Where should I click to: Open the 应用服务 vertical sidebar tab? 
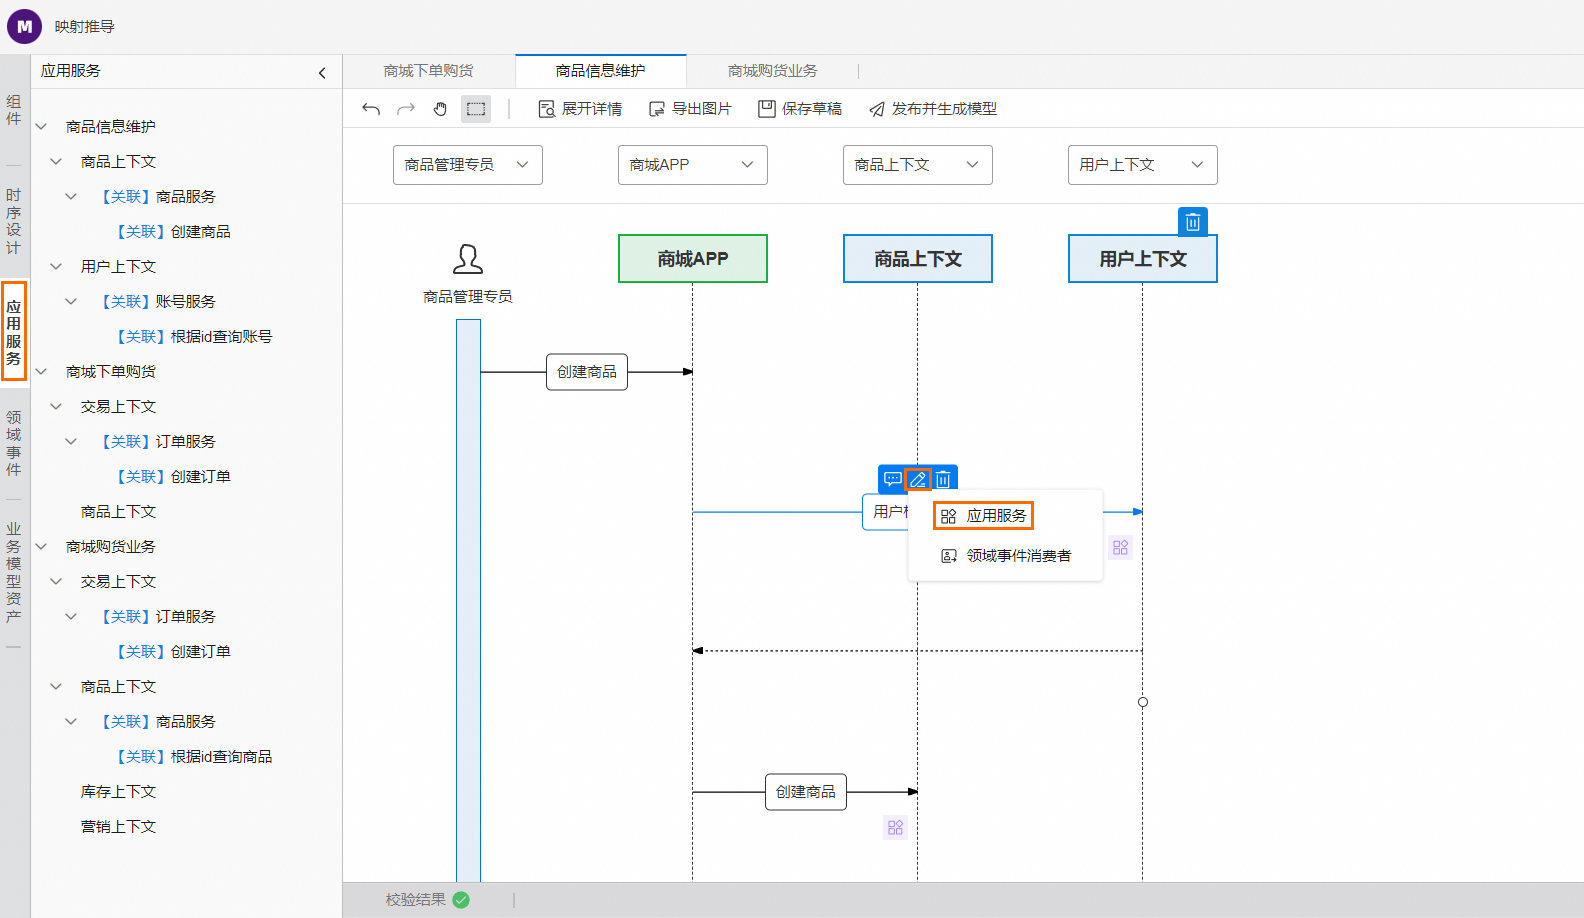pyautogui.click(x=14, y=331)
